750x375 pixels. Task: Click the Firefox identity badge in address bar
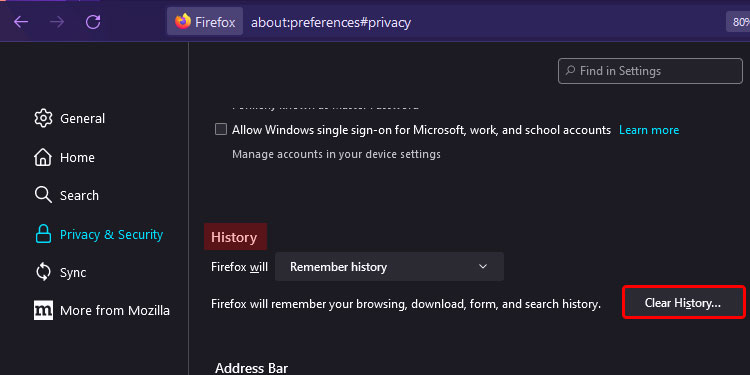pos(205,22)
